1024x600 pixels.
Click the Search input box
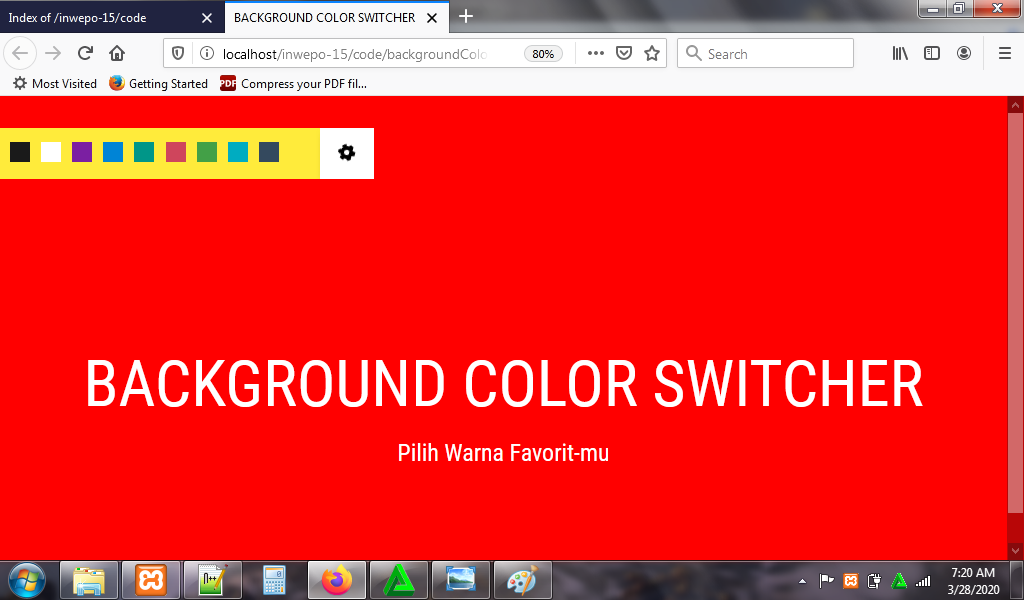[x=765, y=54]
